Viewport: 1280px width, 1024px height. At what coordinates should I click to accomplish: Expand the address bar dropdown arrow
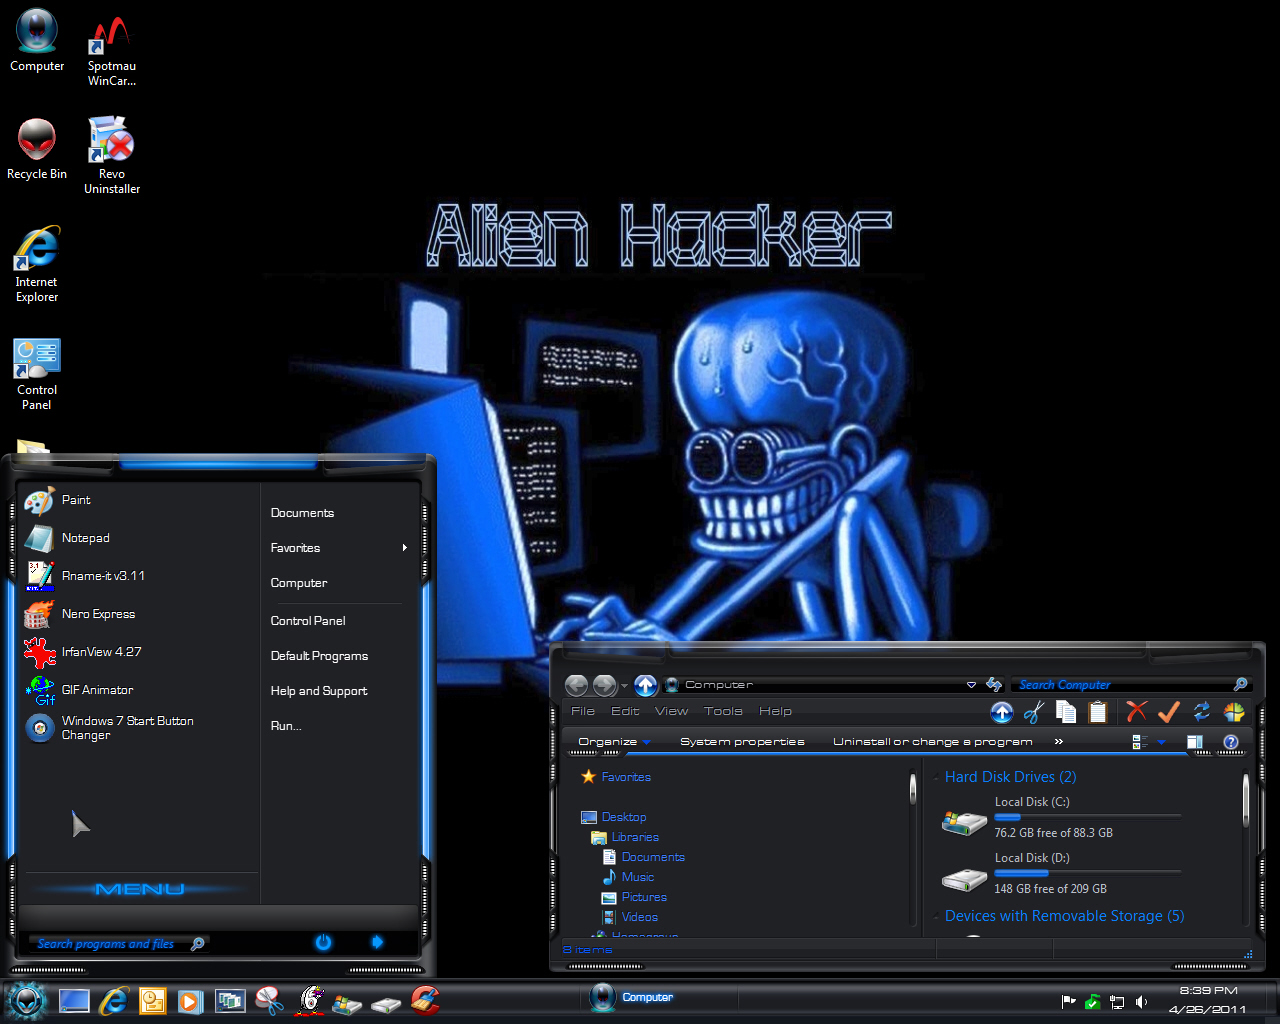click(x=971, y=685)
